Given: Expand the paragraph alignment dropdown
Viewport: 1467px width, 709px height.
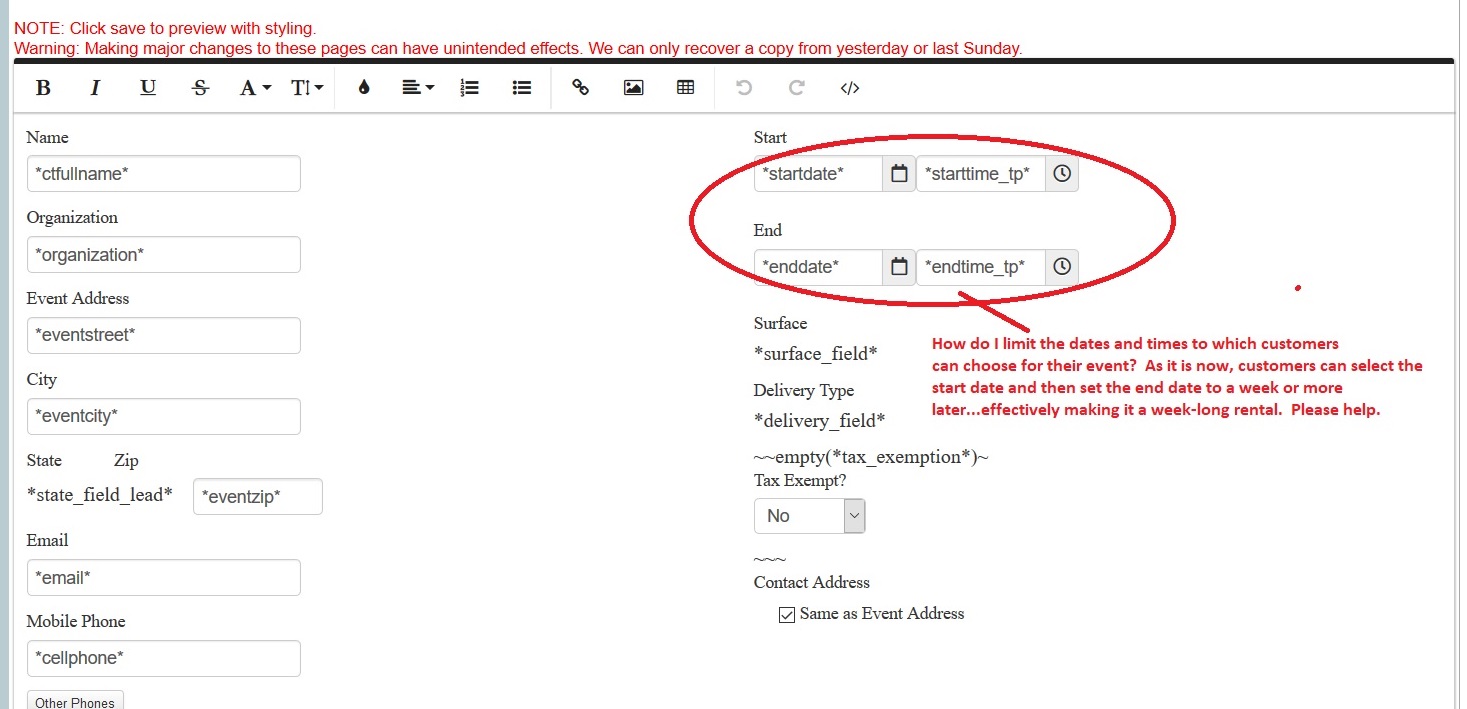Looking at the screenshot, I should point(417,88).
